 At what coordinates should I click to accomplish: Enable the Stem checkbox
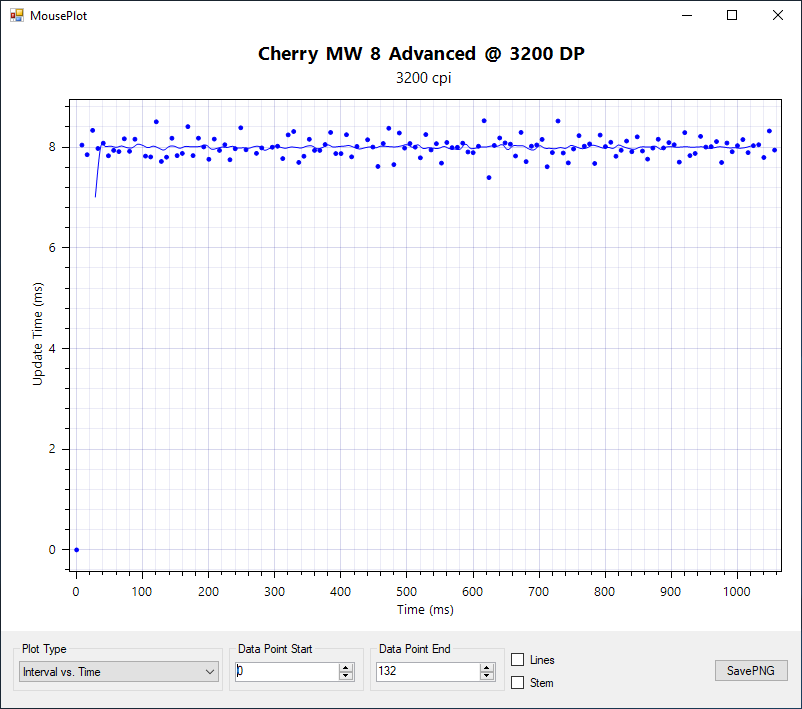(518, 682)
